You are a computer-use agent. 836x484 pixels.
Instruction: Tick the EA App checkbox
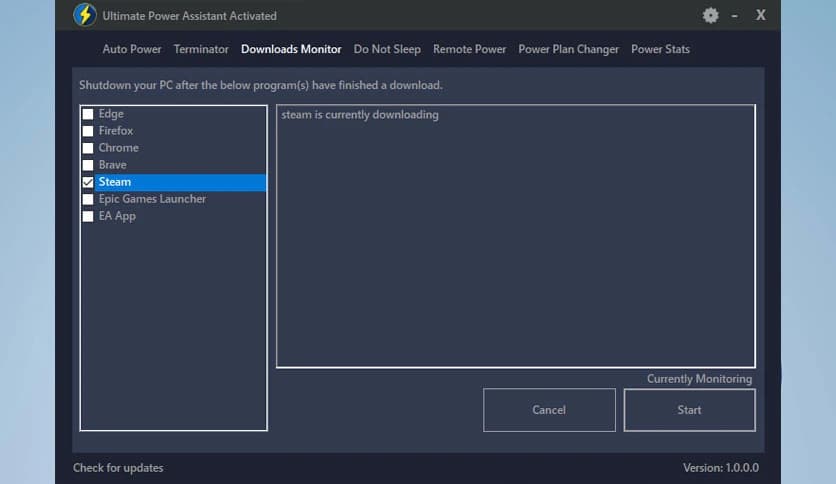[x=88, y=216]
